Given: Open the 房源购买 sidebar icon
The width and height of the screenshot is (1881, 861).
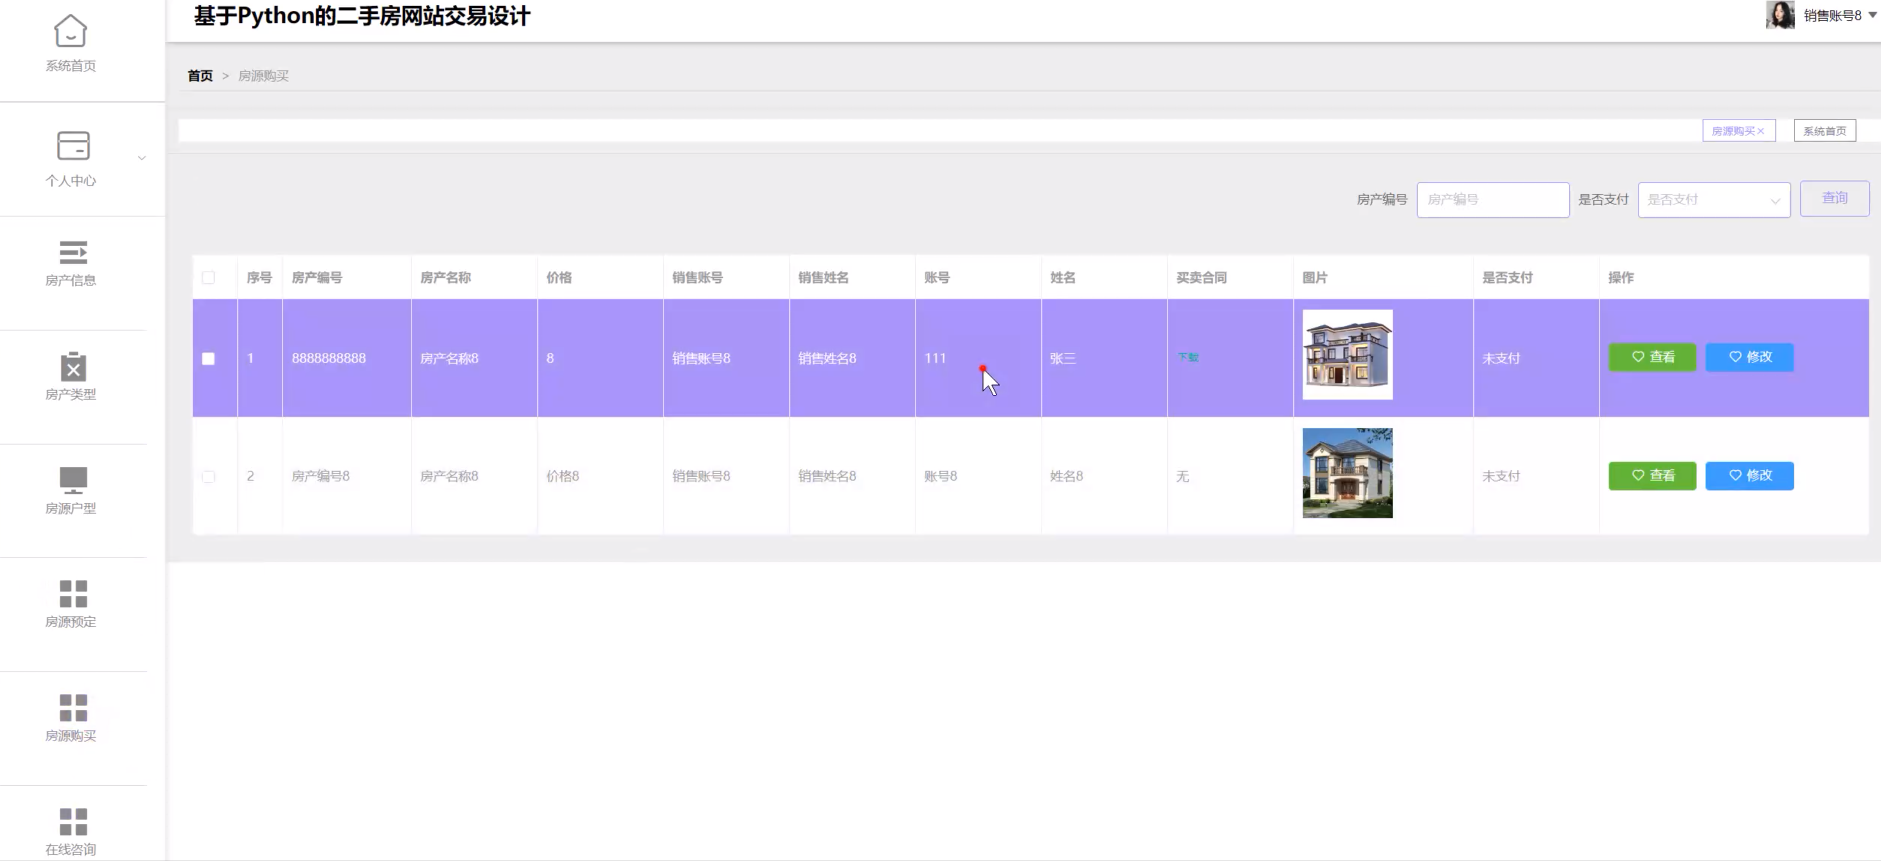Looking at the screenshot, I should pos(73,708).
